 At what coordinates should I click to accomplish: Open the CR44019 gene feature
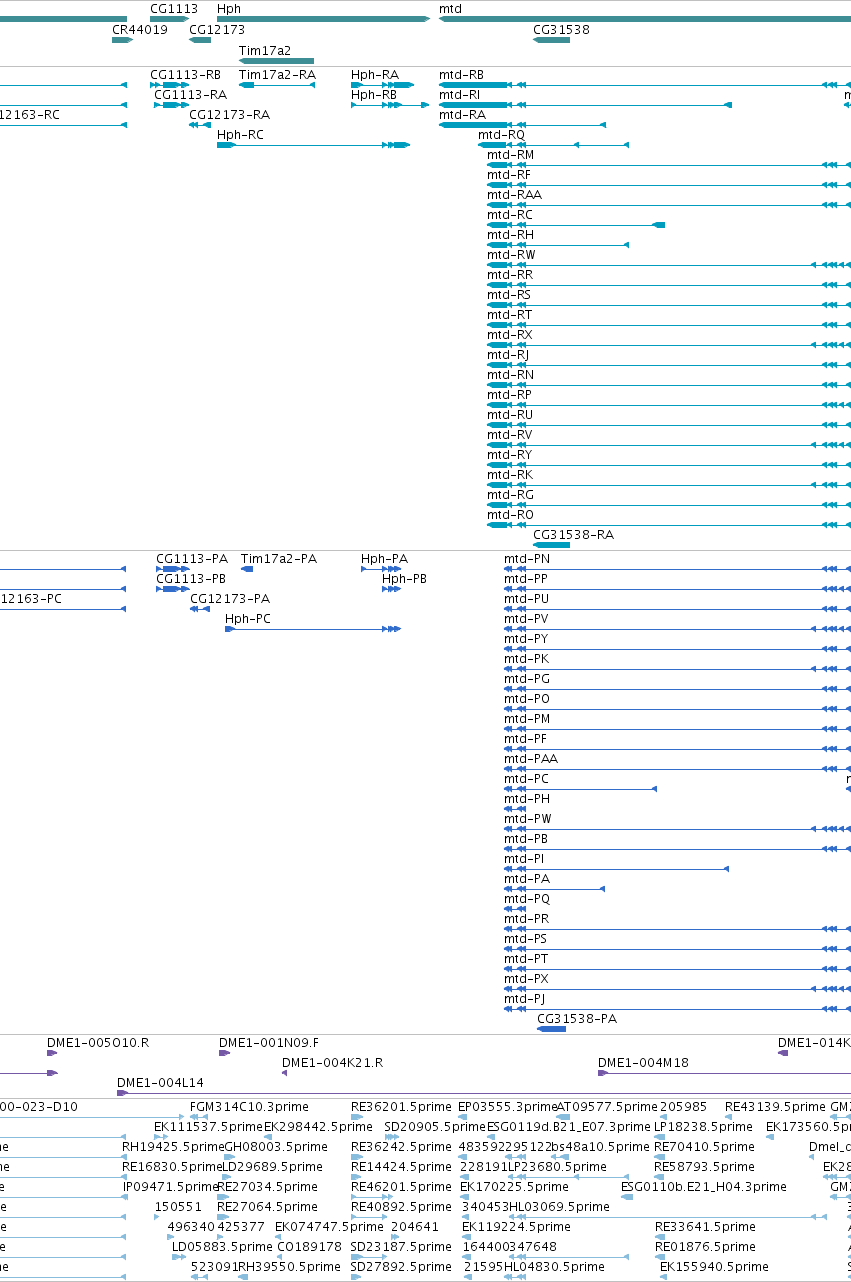click(122, 40)
